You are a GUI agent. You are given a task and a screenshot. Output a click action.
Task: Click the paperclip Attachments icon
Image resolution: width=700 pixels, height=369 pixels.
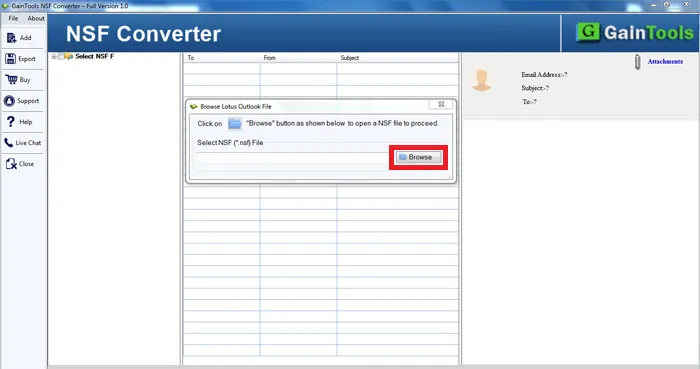point(638,62)
